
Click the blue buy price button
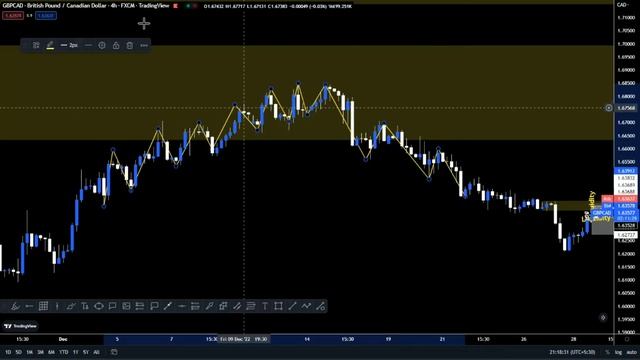(46, 16)
